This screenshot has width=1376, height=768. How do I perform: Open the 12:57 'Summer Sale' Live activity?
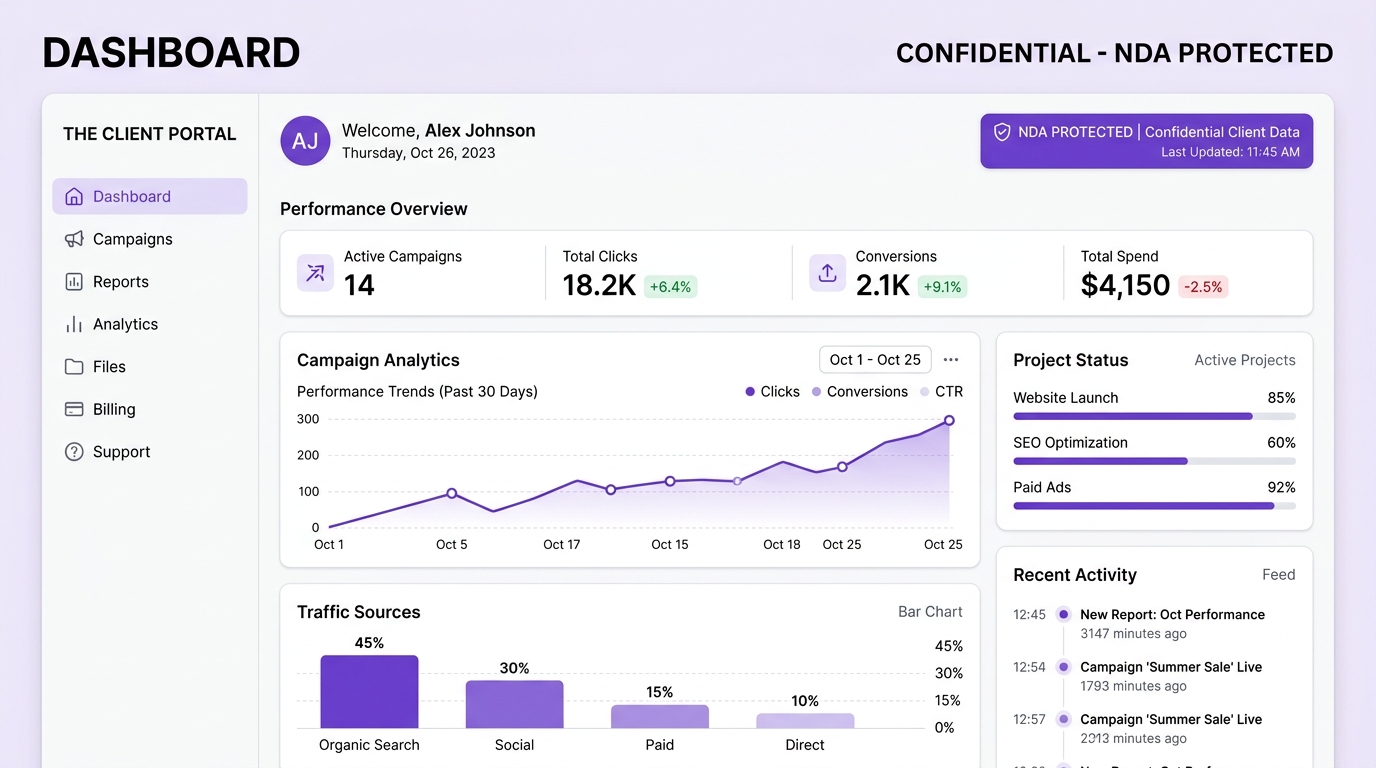(x=1171, y=719)
